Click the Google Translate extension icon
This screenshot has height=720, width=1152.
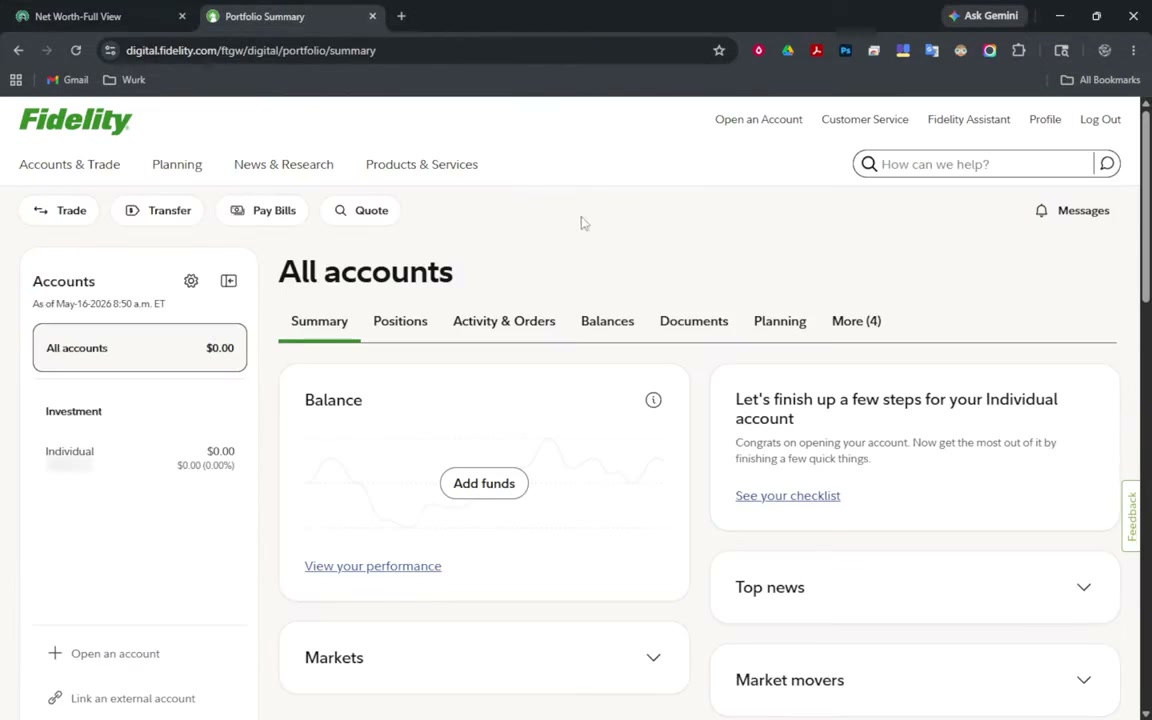(932, 51)
